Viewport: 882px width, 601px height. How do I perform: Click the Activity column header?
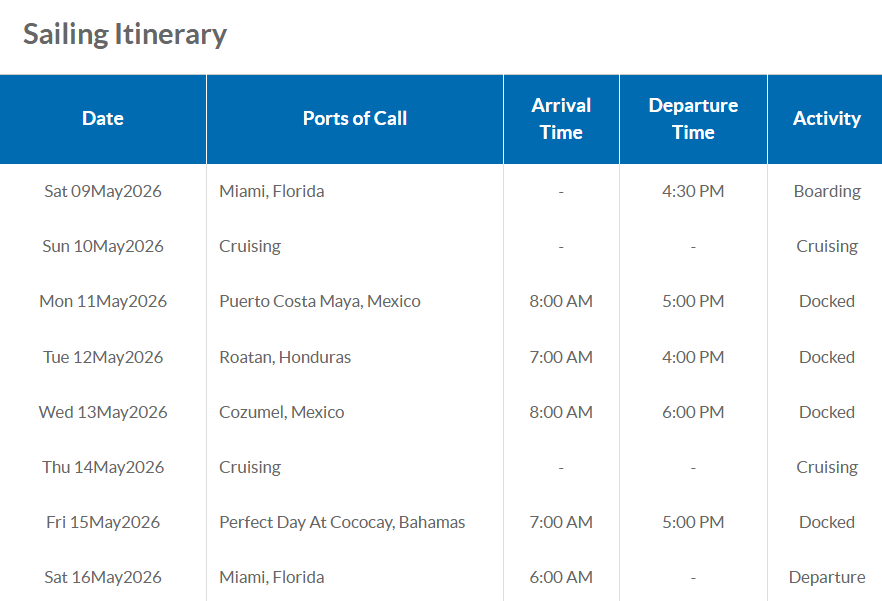[x=826, y=118]
